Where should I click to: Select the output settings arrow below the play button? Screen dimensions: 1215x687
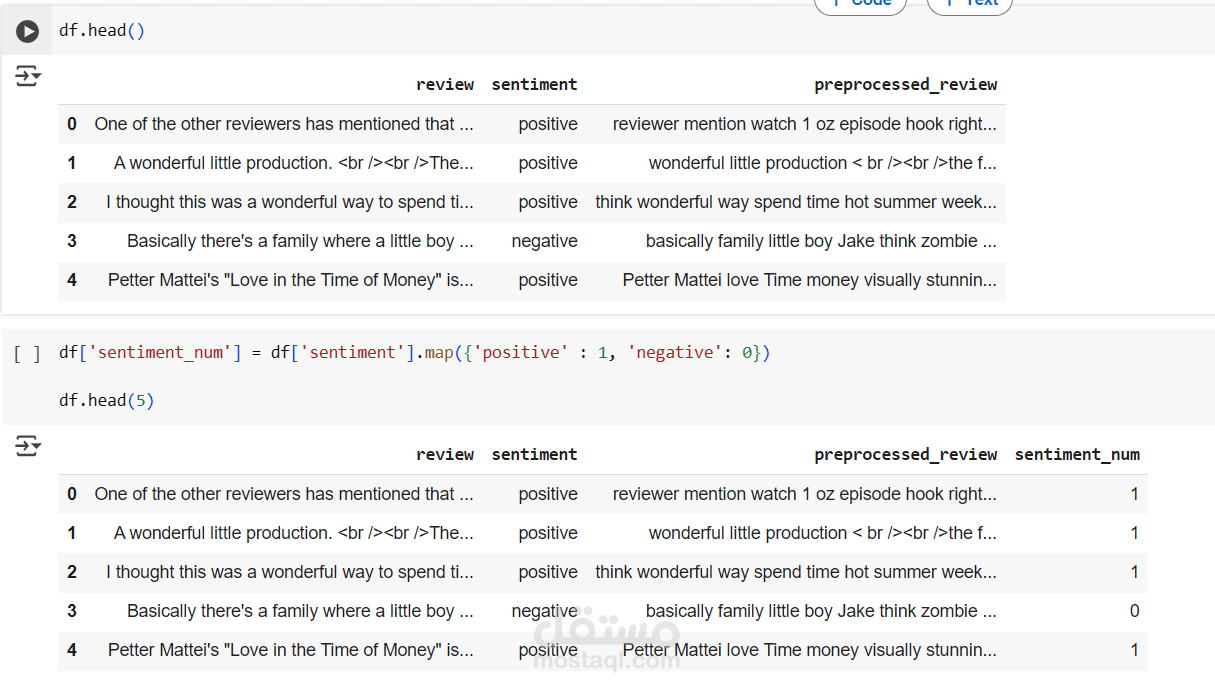tap(27, 75)
